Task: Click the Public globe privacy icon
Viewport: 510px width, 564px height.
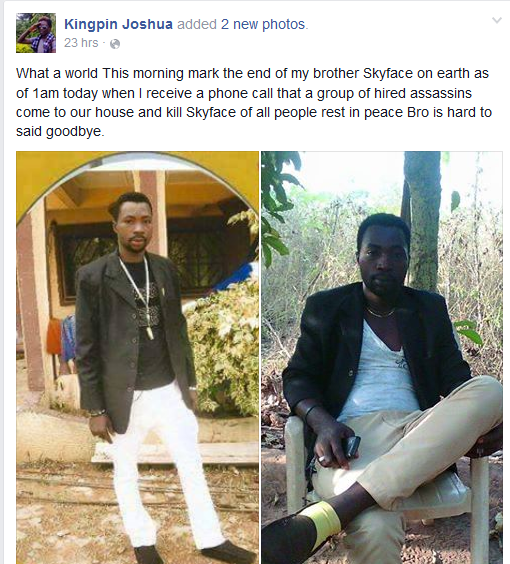Action: pos(115,44)
